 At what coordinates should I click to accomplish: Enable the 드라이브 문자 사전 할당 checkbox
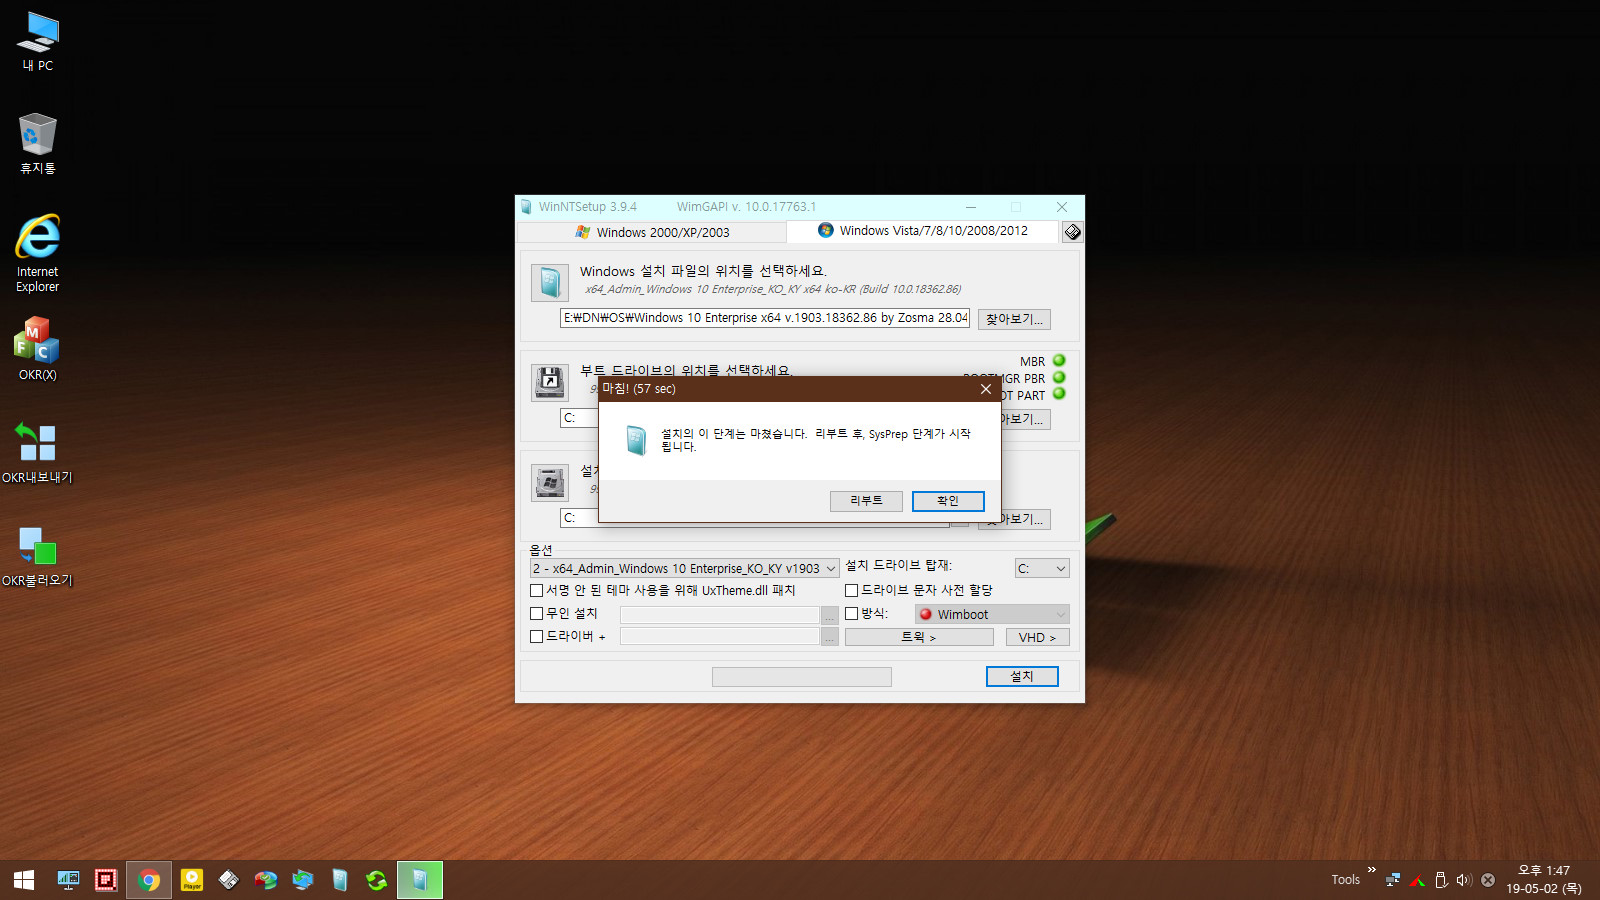click(851, 590)
